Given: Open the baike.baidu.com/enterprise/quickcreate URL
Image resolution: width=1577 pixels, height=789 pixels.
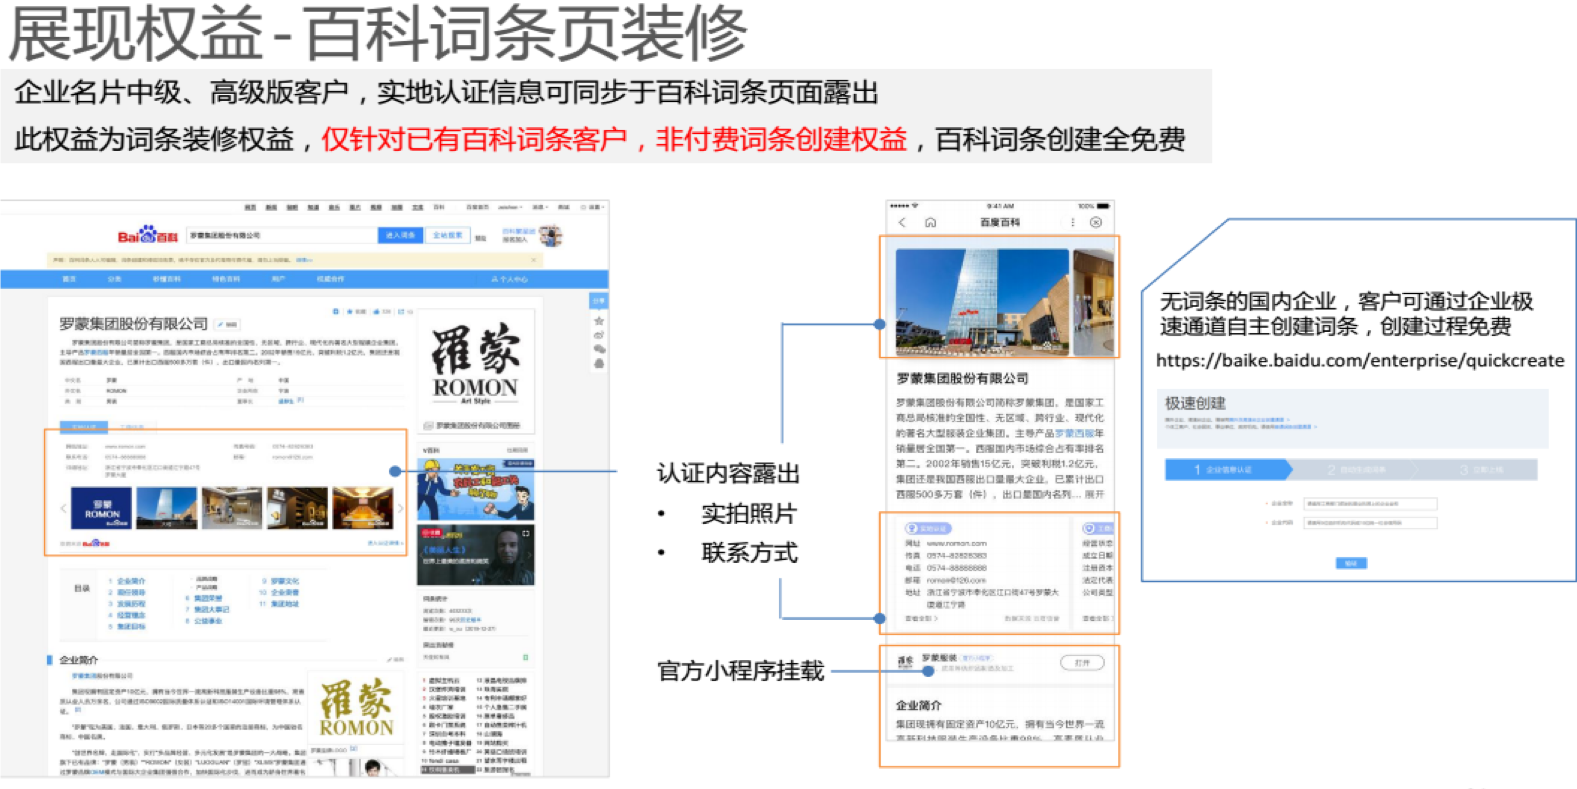Looking at the screenshot, I should pos(1360,361).
